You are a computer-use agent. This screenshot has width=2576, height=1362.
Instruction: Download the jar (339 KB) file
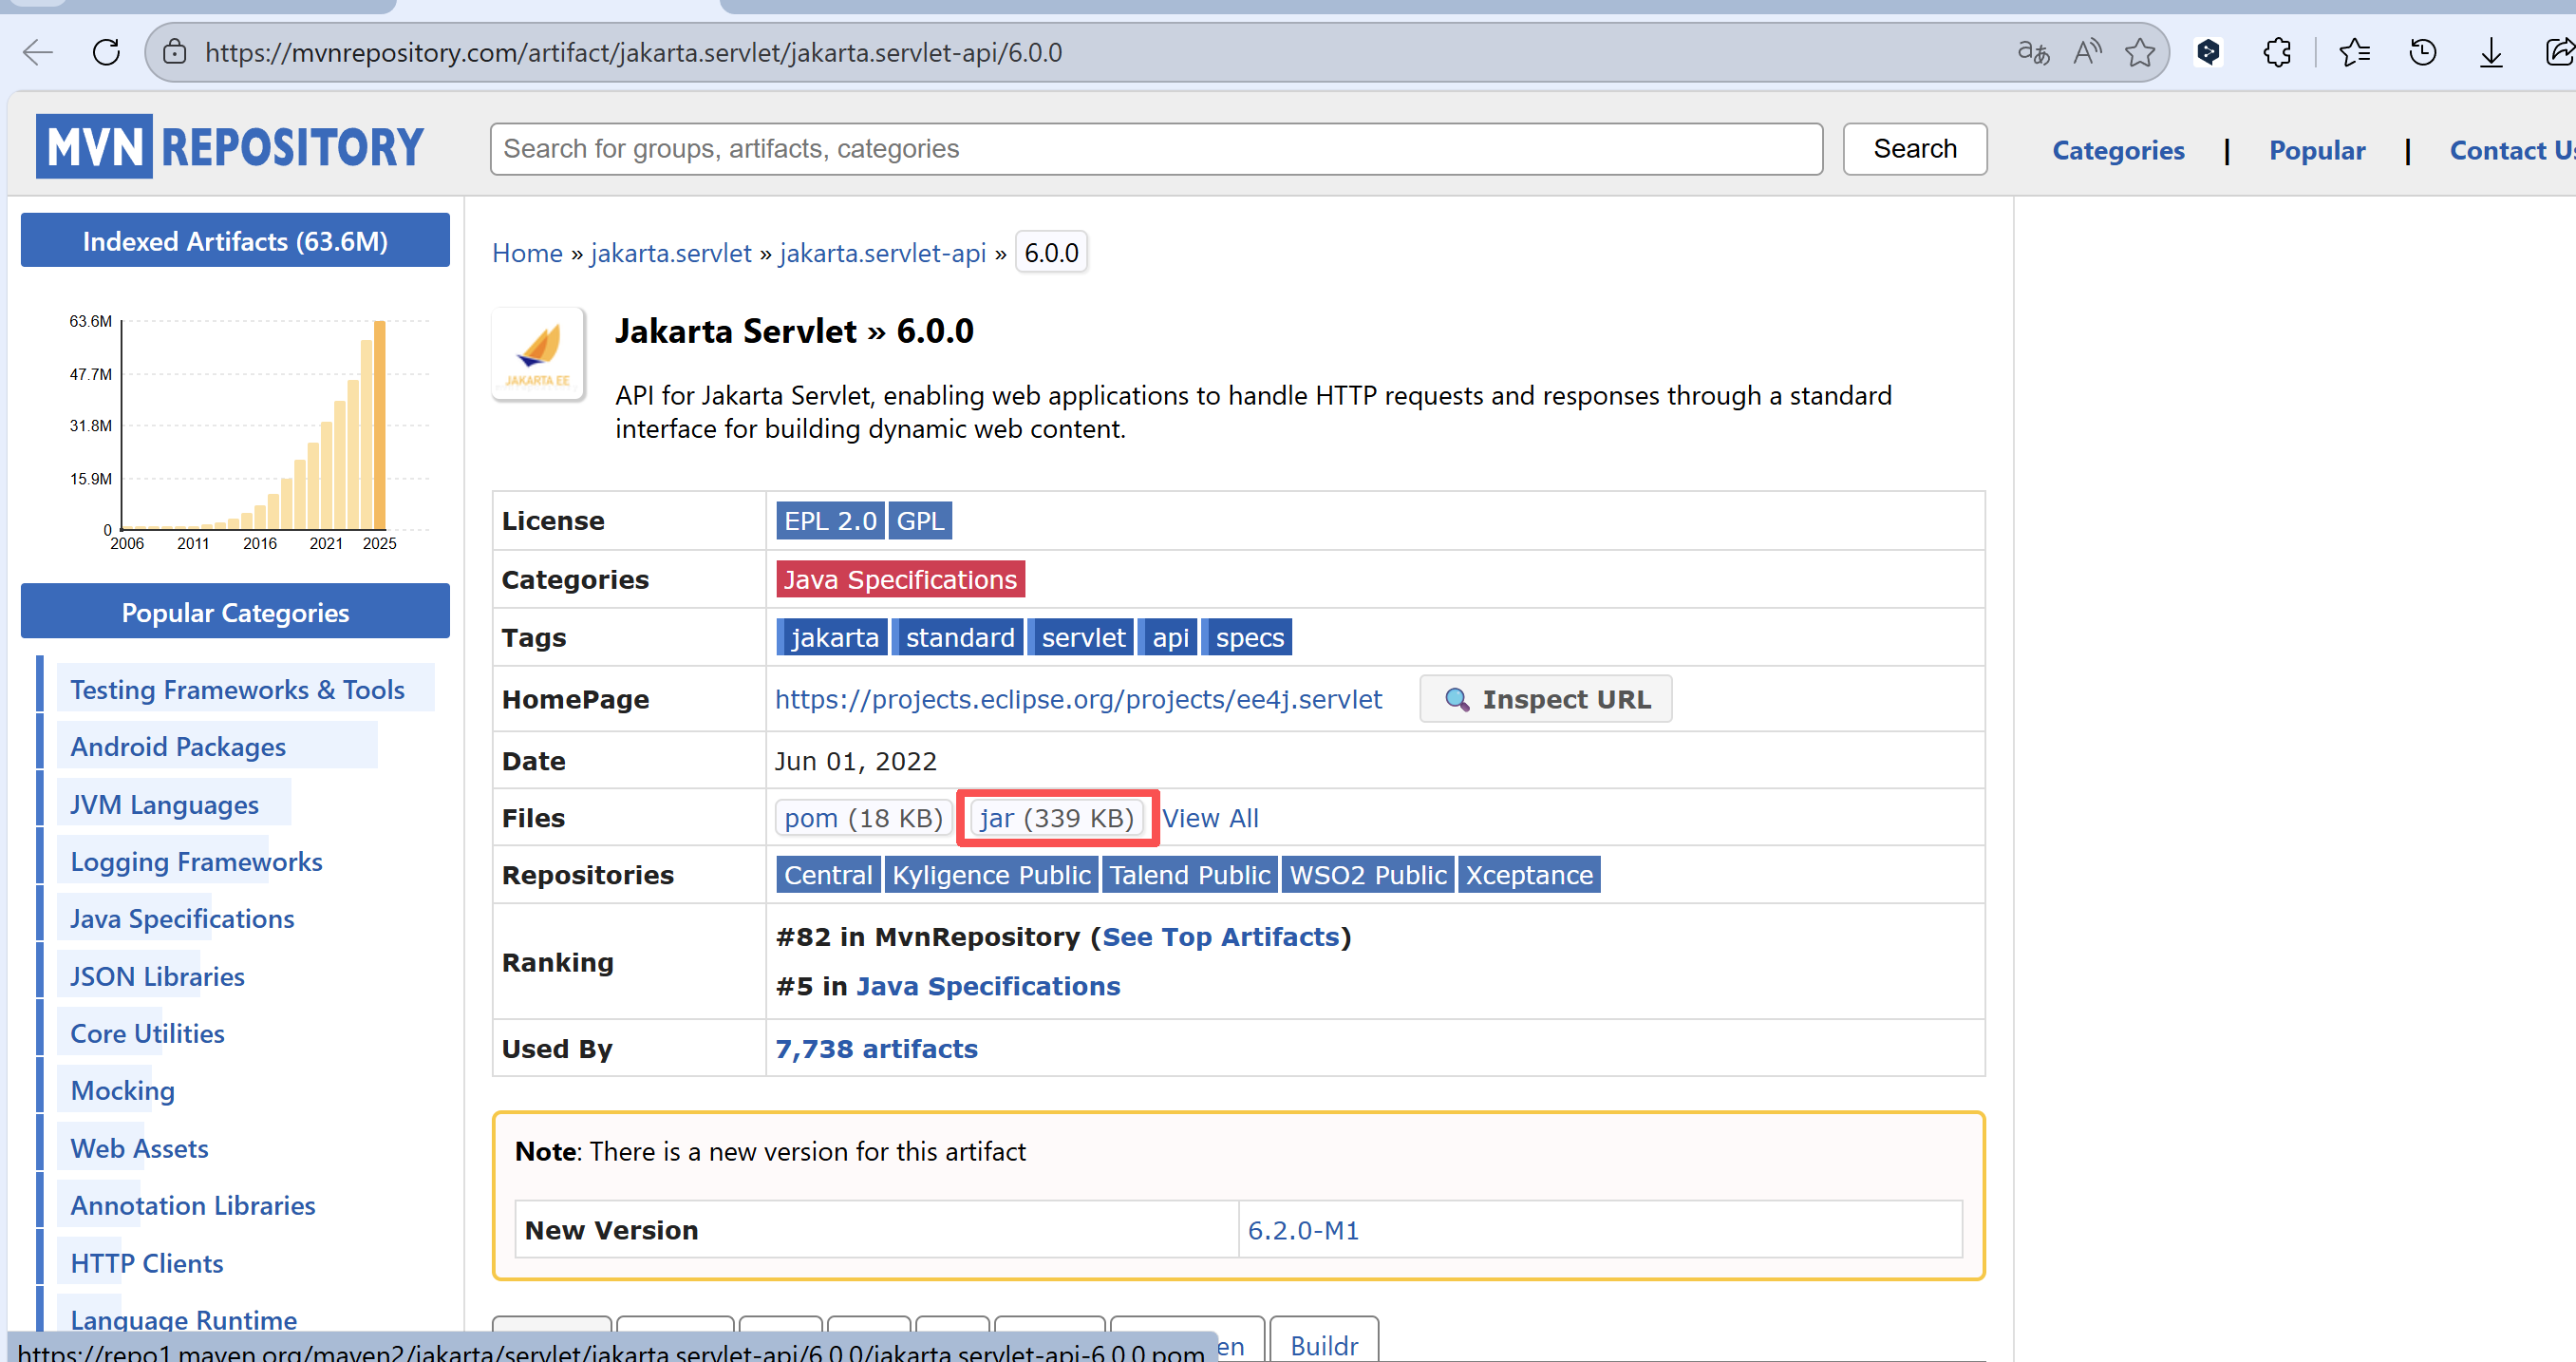coord(1056,818)
